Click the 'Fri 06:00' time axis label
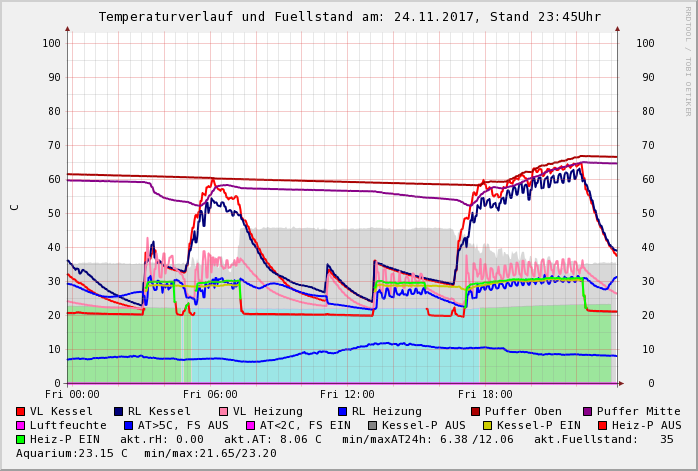 210,394
